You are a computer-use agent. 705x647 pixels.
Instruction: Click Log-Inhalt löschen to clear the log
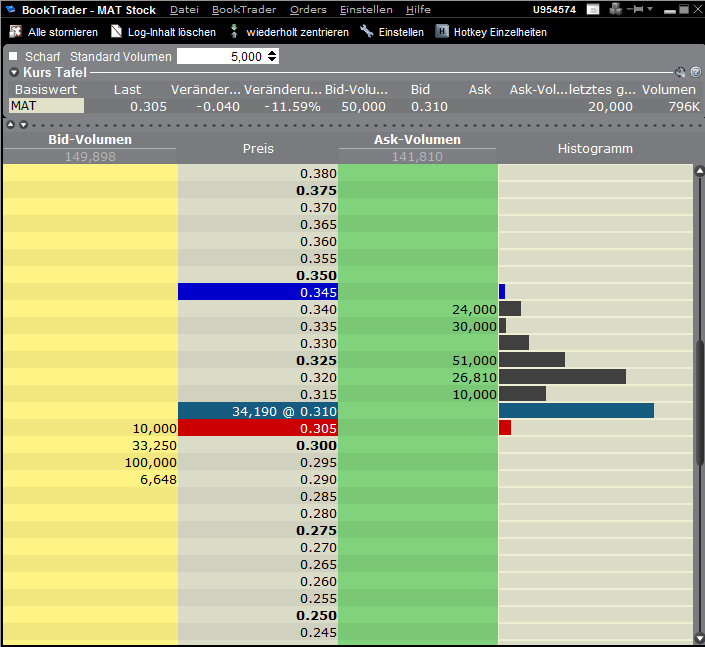(163, 32)
